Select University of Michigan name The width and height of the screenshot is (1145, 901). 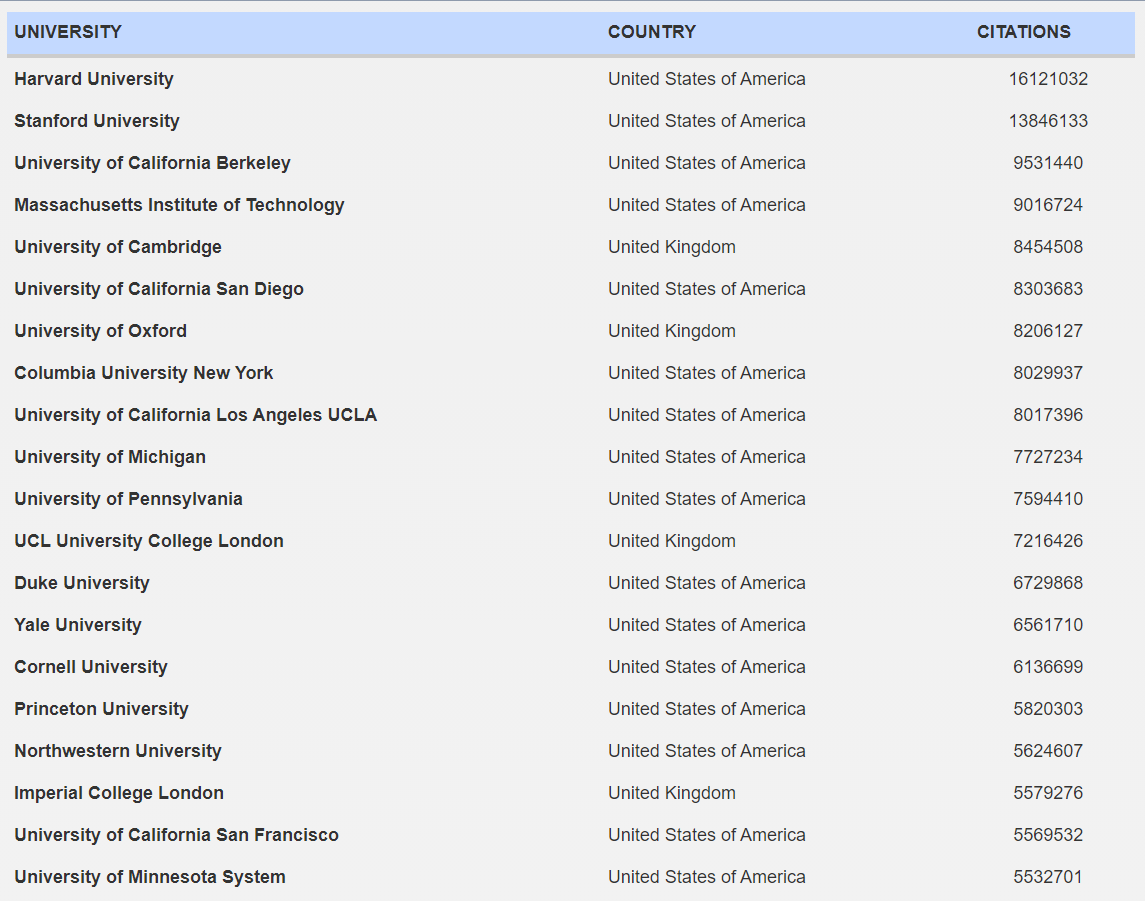point(110,457)
